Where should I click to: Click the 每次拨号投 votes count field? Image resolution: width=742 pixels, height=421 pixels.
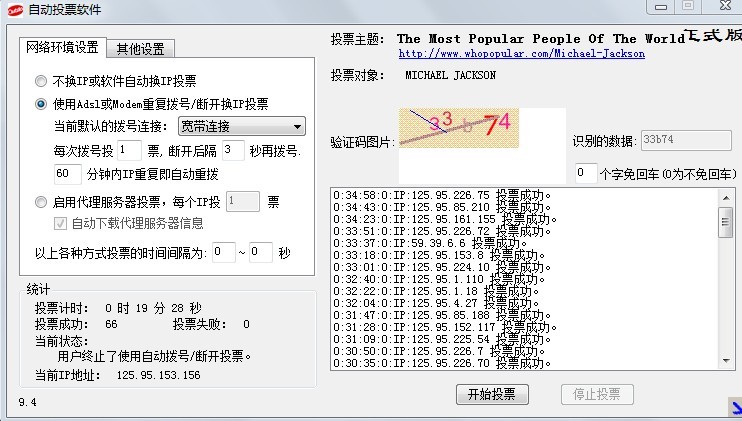tap(129, 150)
